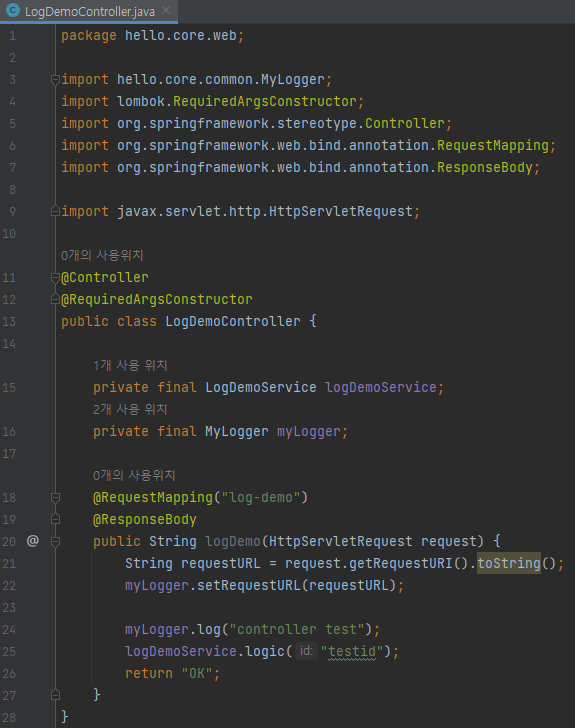575x728 pixels.
Task: Close the LogDemoController.java tab
Action: 166,10
